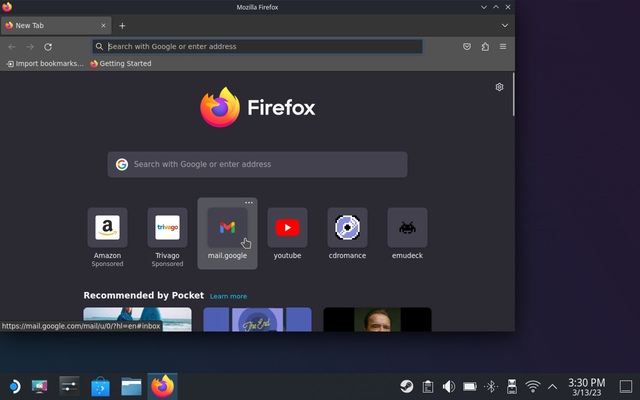640x400 pixels.
Task: Expand hidden system tray icons arrow
Action: (552, 386)
